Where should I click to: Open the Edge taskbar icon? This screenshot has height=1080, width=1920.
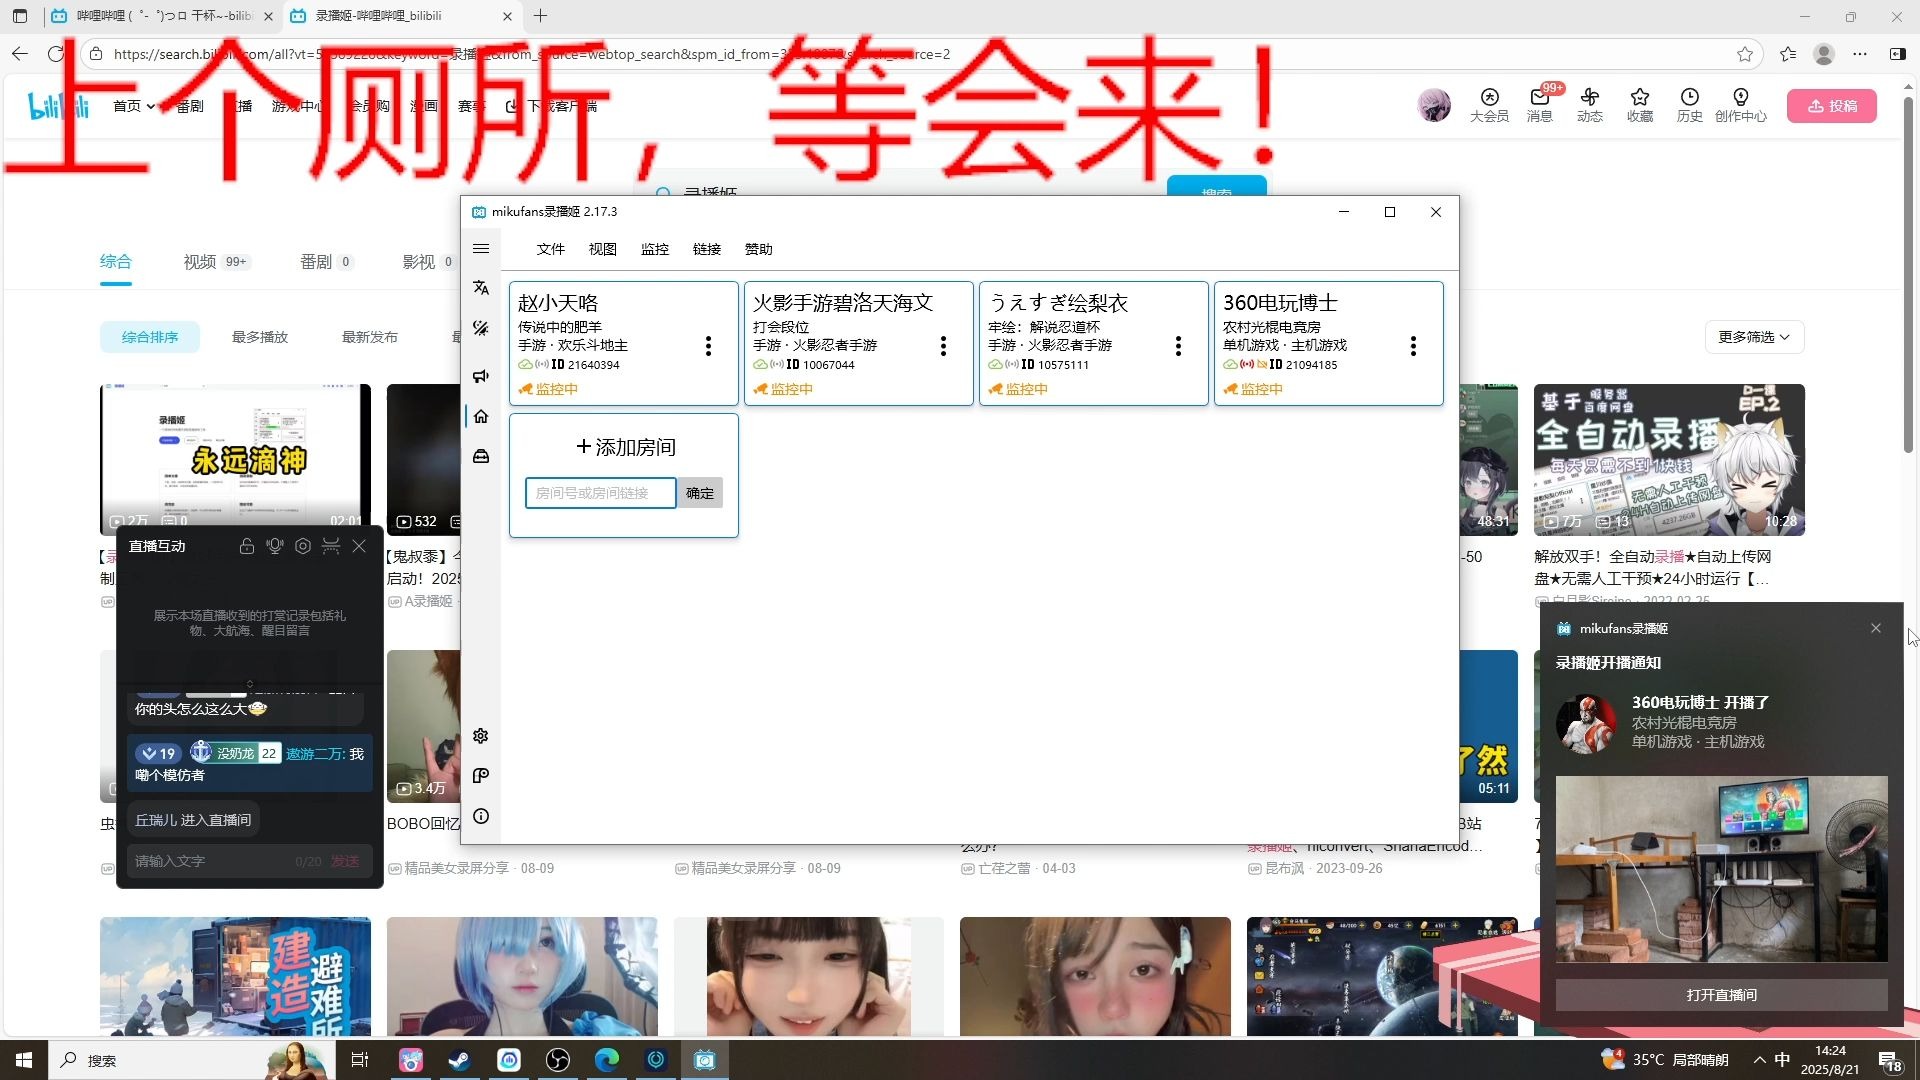click(x=607, y=1060)
